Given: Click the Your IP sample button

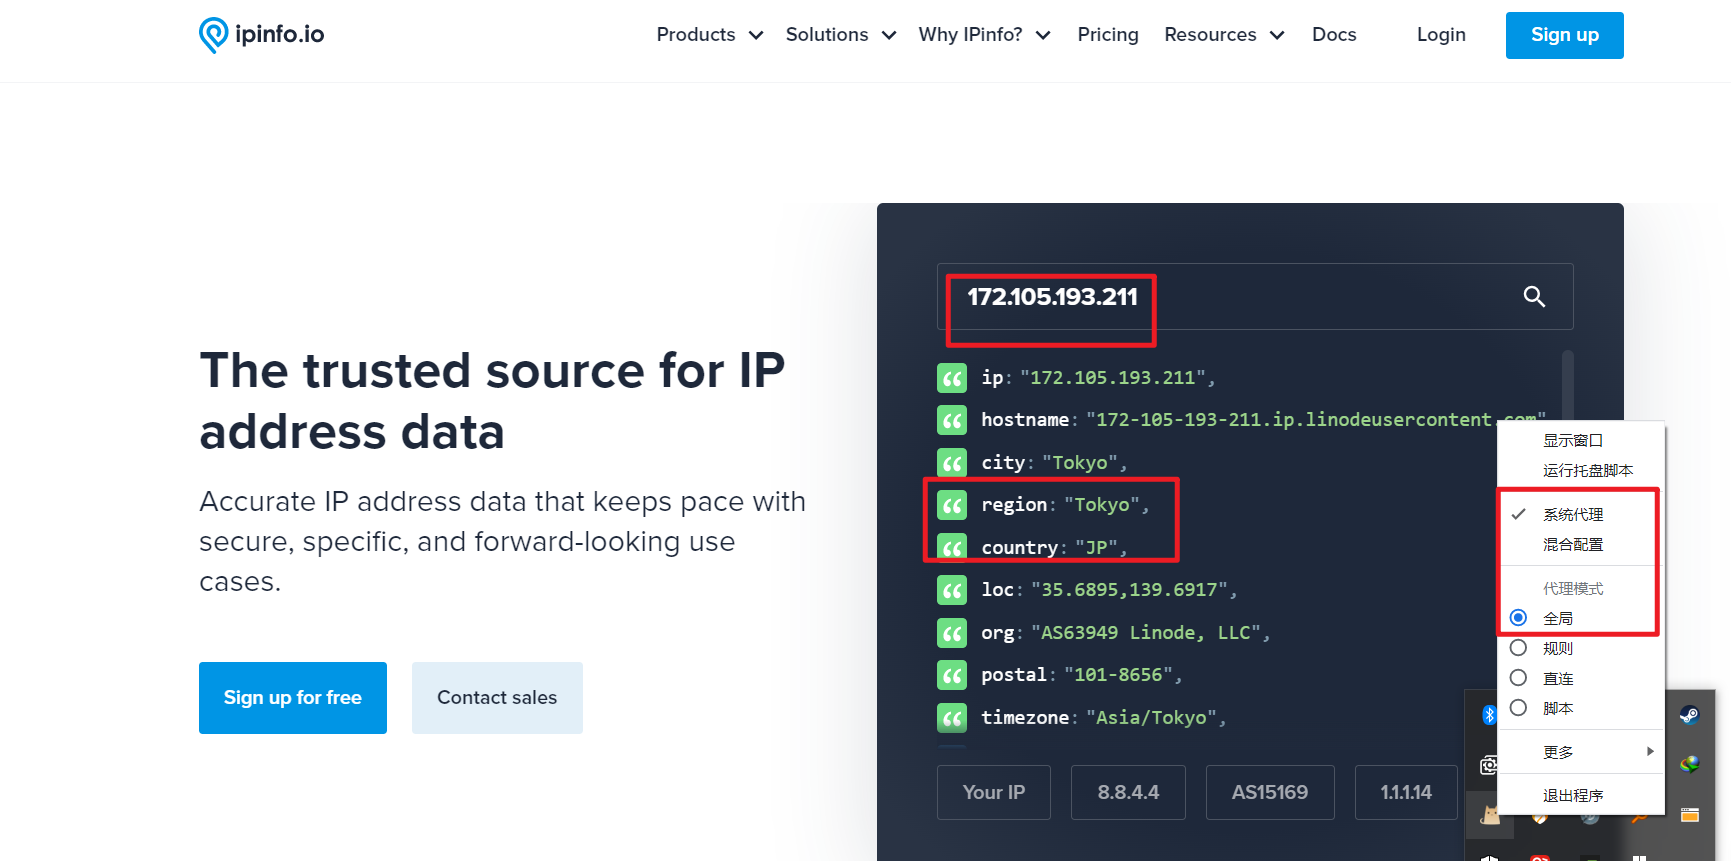Looking at the screenshot, I should (x=994, y=792).
